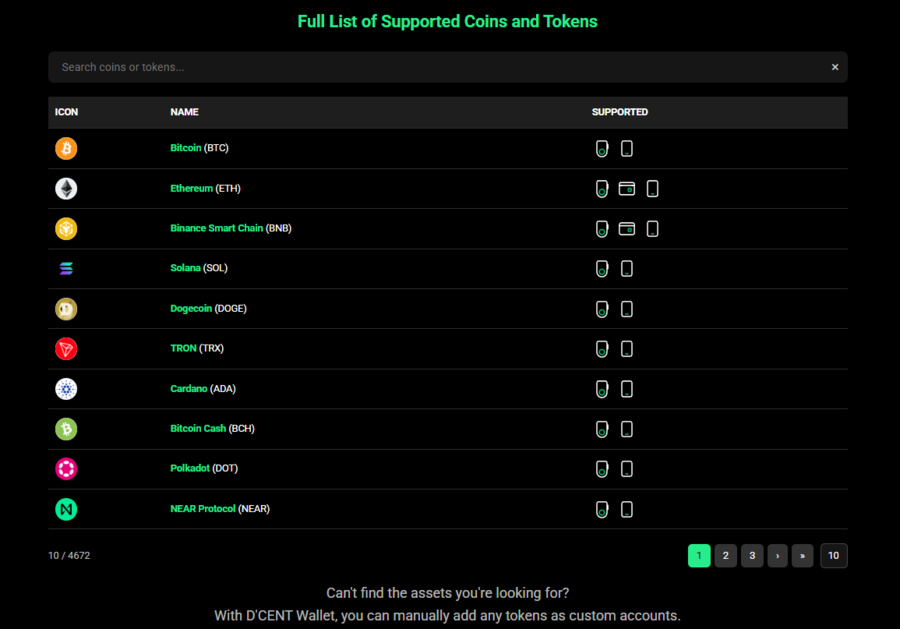Click the Ethereum logo icon
Image resolution: width=900 pixels, height=629 pixels.
click(66, 188)
